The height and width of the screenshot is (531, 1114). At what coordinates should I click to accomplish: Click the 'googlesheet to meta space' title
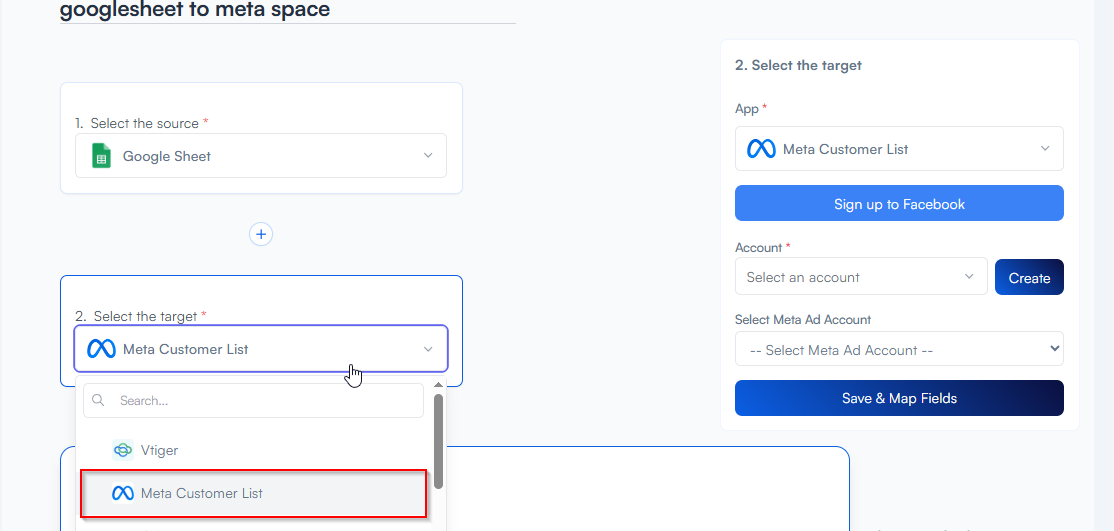coord(195,10)
